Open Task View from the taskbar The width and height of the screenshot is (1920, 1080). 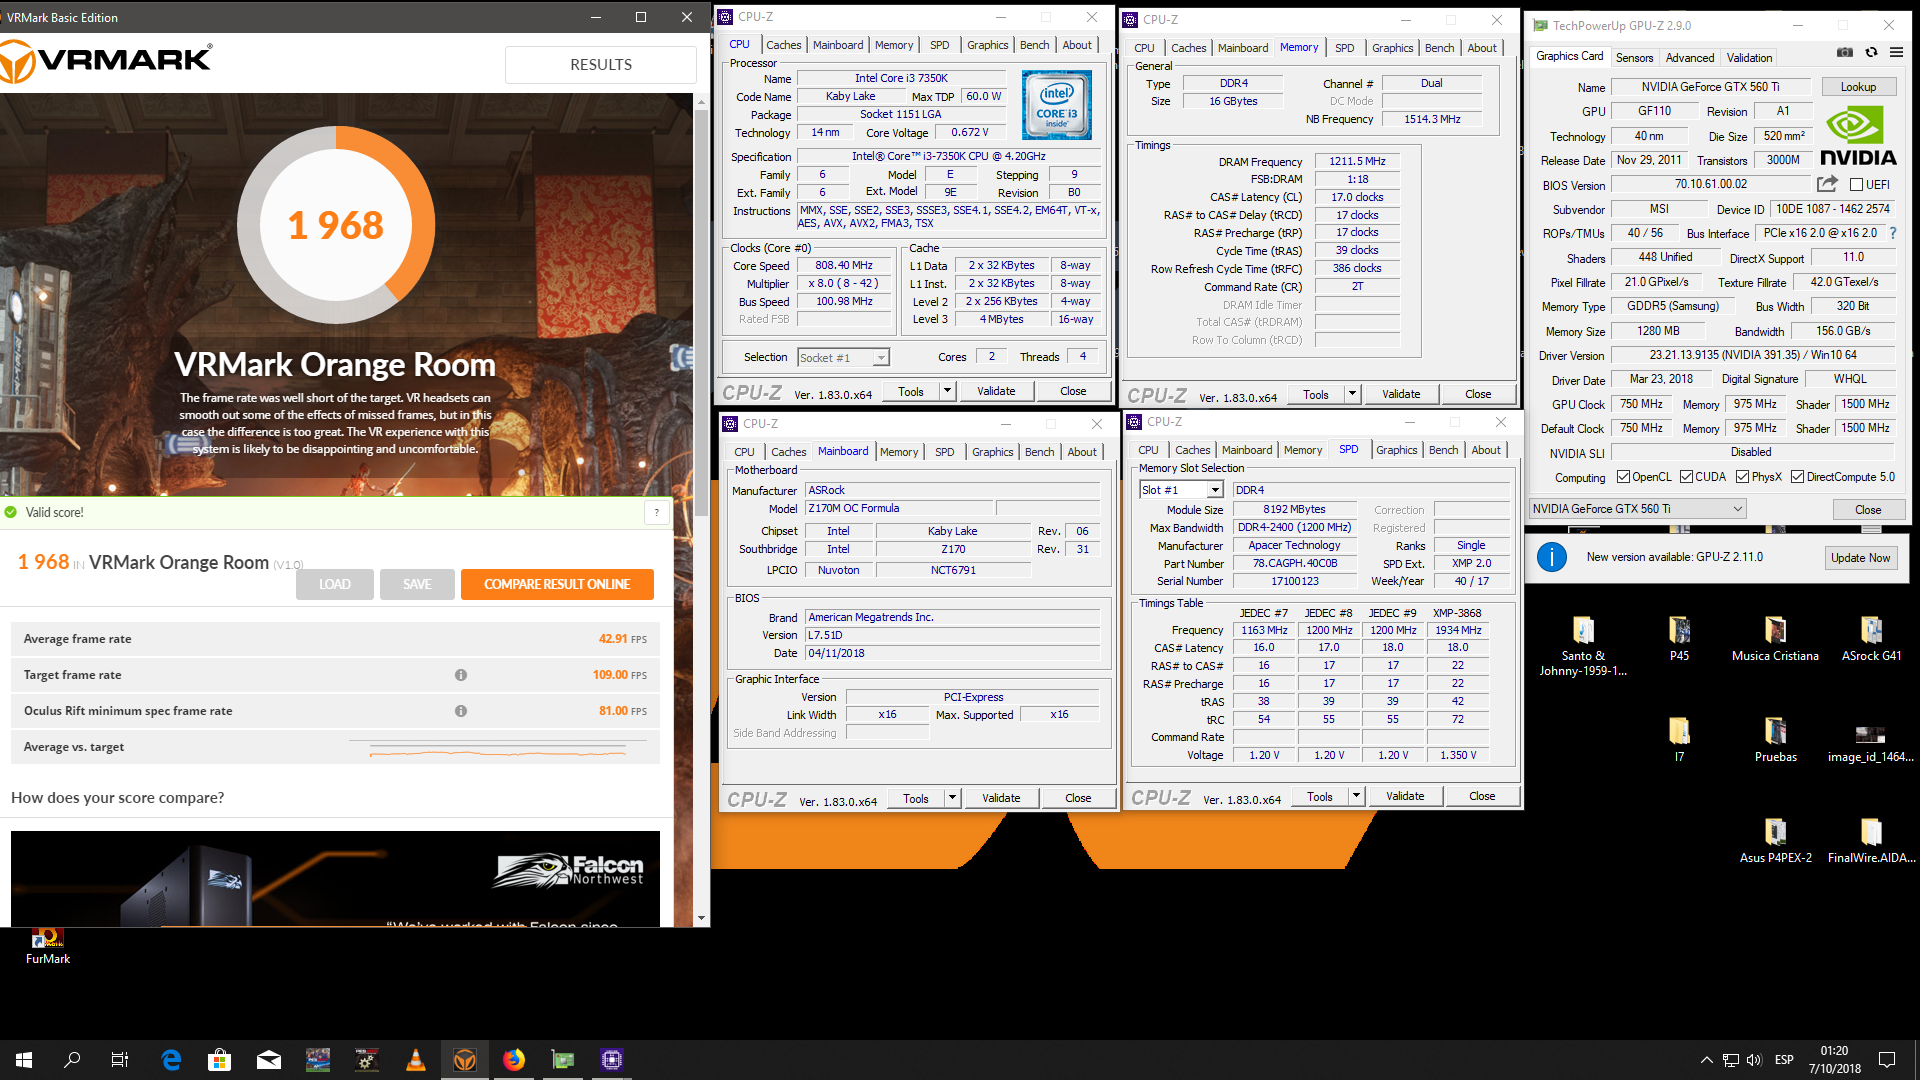point(119,1060)
